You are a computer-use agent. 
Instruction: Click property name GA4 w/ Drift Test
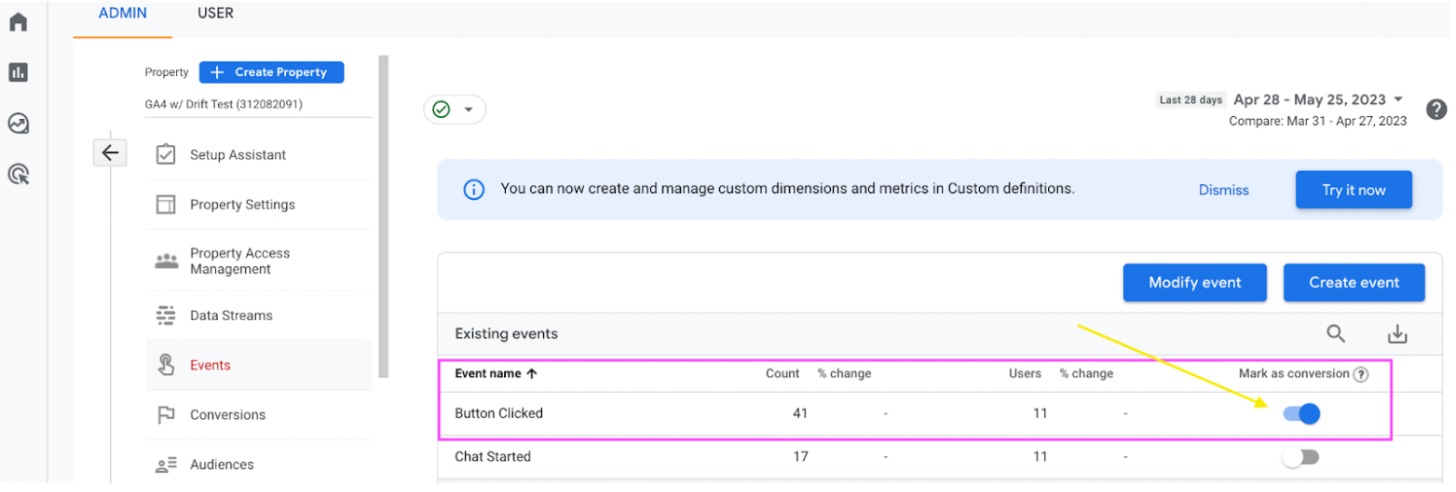pos(224,104)
